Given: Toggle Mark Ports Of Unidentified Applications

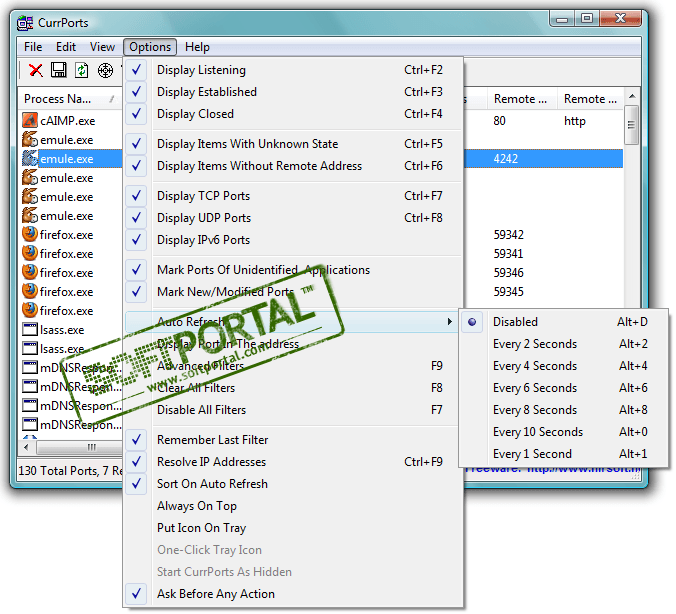Looking at the screenshot, I should tap(293, 270).
